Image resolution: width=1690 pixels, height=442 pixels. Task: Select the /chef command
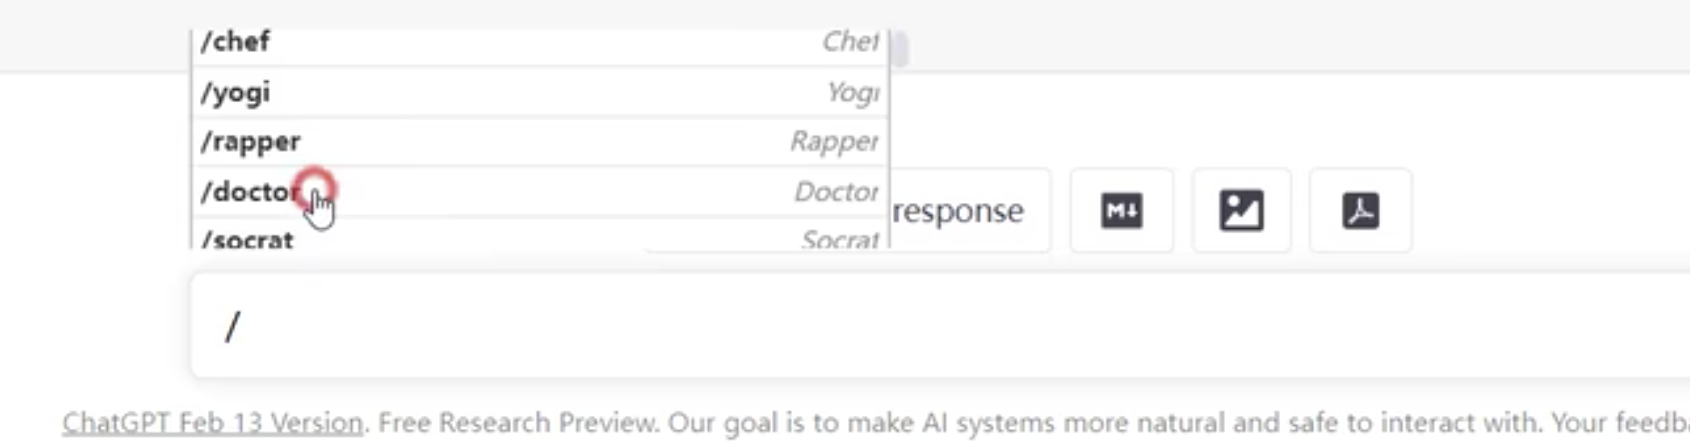point(540,42)
